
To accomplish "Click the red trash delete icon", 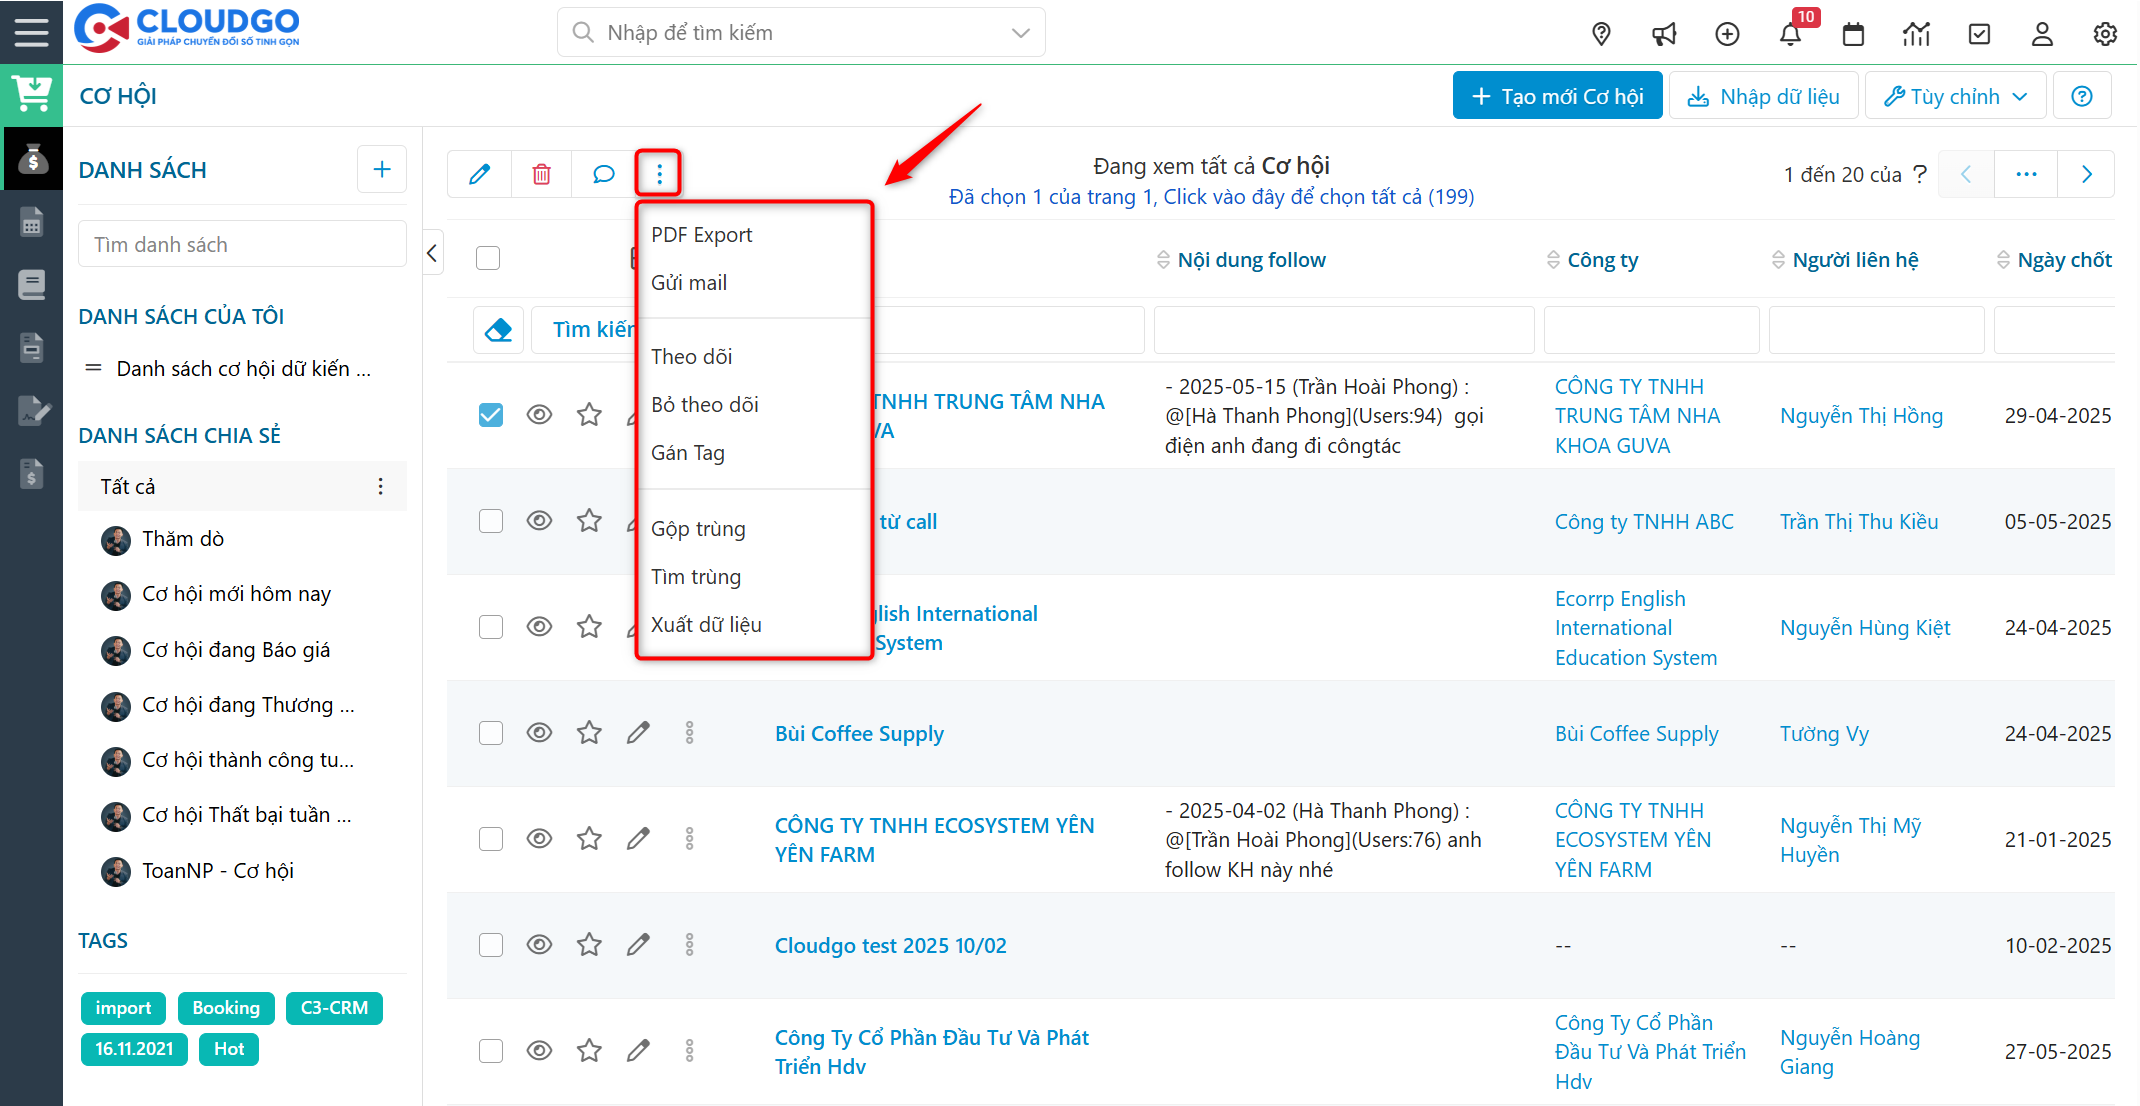I will (541, 174).
